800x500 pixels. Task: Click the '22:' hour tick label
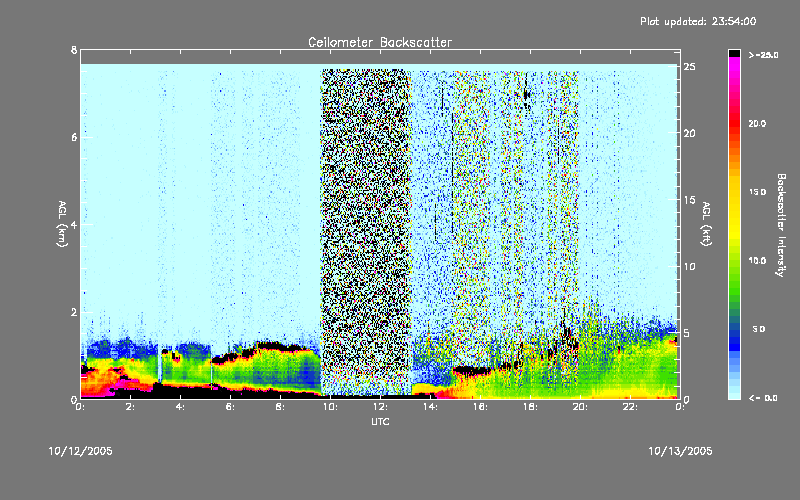[x=630, y=407]
